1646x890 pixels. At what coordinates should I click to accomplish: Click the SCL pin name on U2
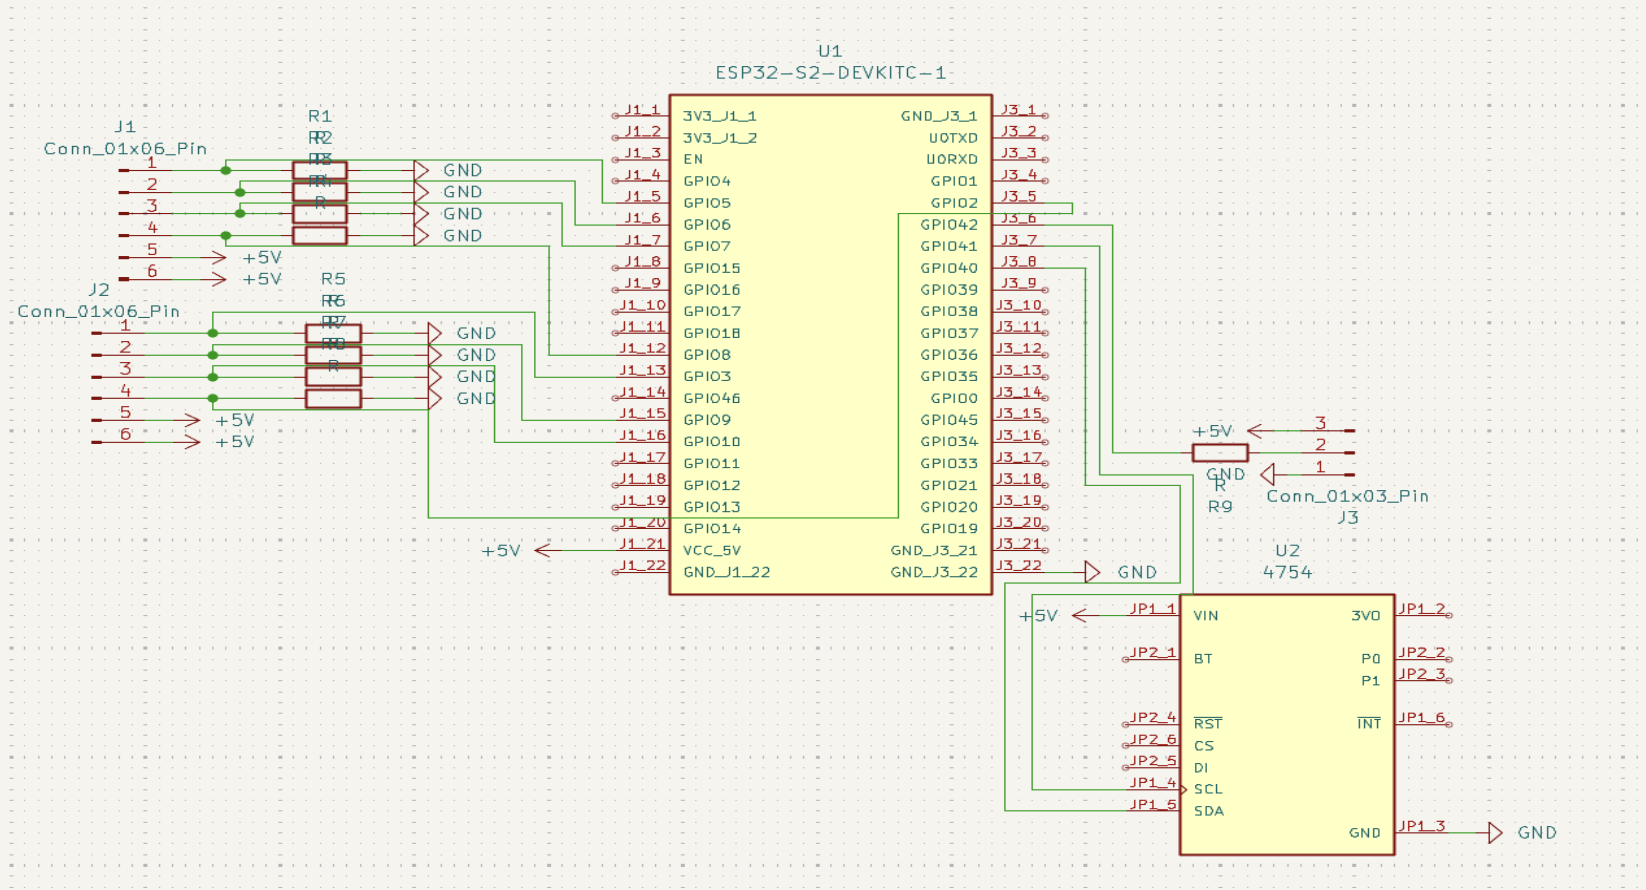coord(1208,789)
